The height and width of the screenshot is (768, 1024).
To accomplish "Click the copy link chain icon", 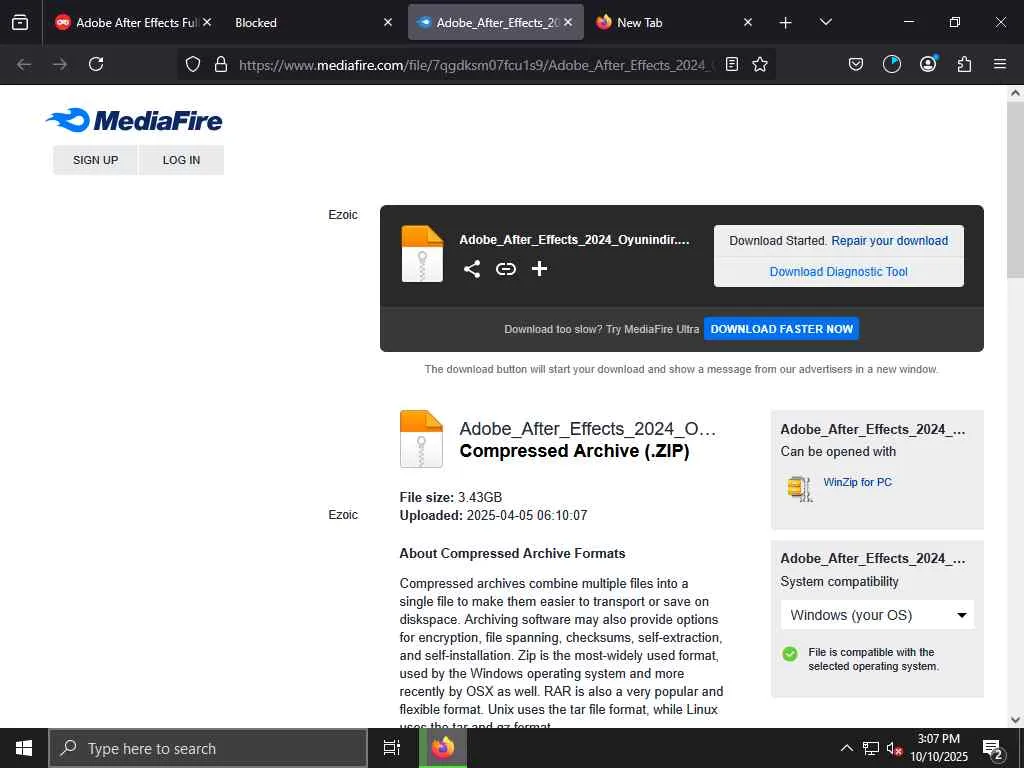I will pyautogui.click(x=505, y=268).
